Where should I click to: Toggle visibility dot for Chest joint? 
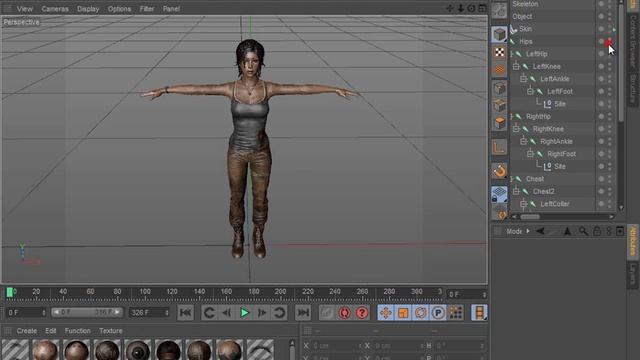click(x=601, y=179)
